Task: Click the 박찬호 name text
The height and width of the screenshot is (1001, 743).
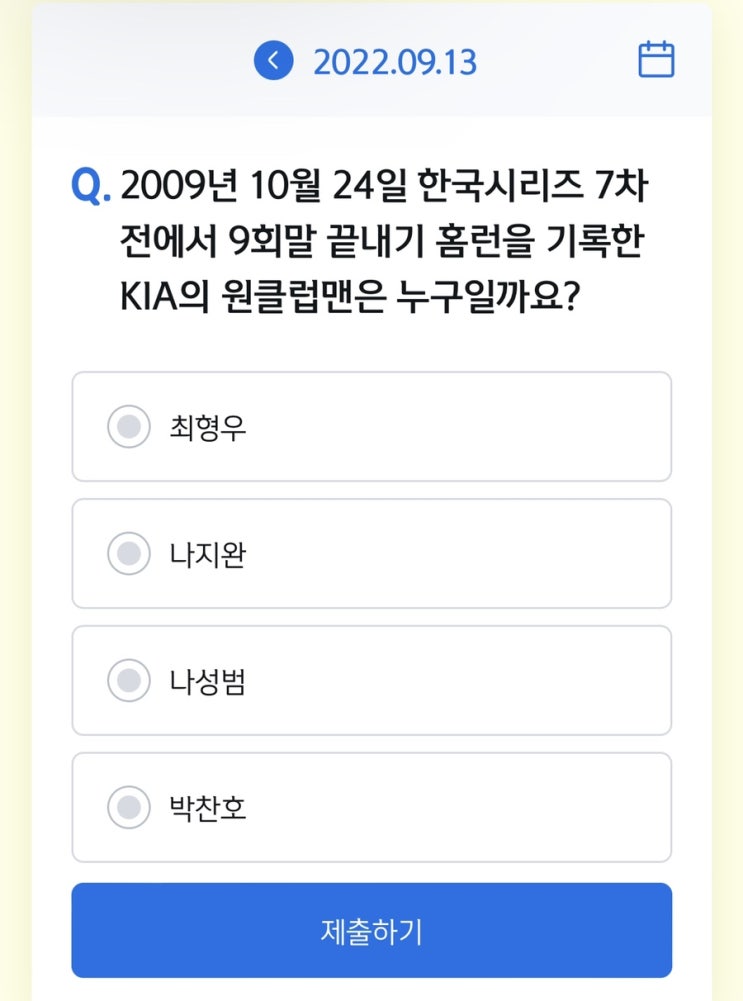Action: pos(208,808)
